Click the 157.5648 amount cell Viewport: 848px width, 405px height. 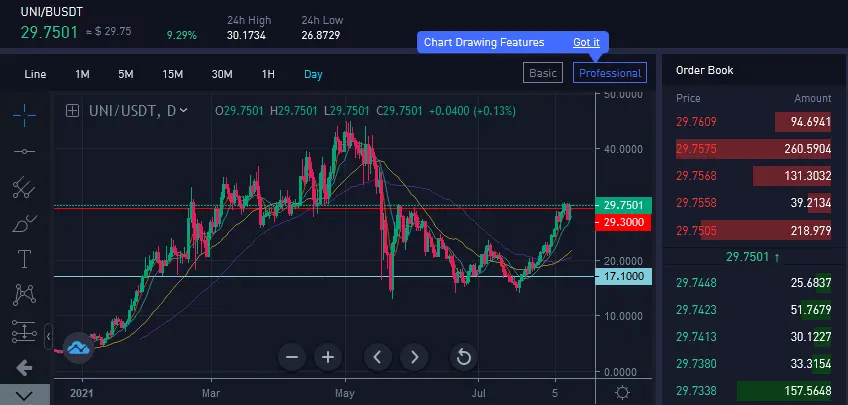coord(807,390)
